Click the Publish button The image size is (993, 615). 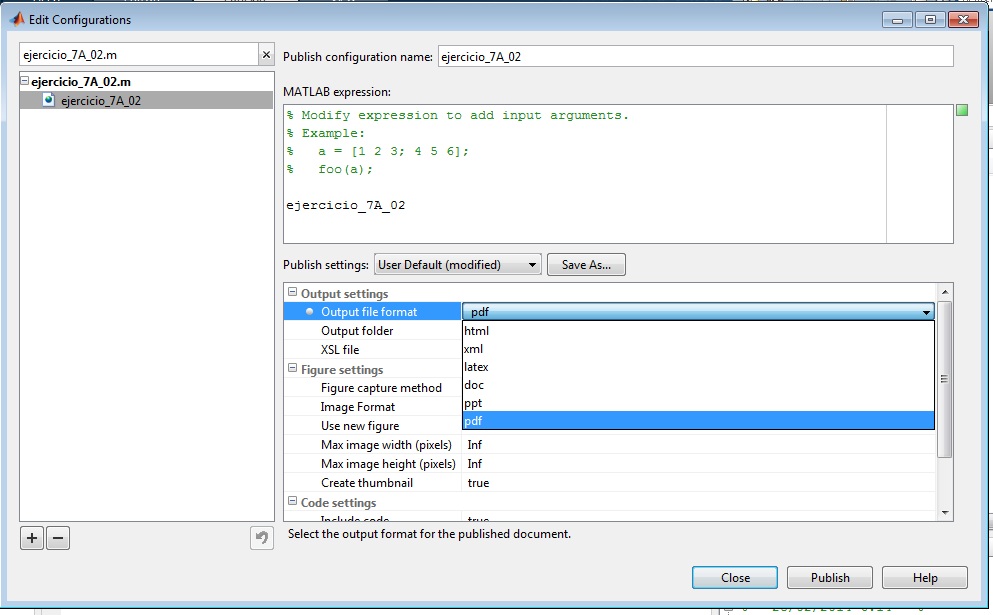pyautogui.click(x=830, y=578)
